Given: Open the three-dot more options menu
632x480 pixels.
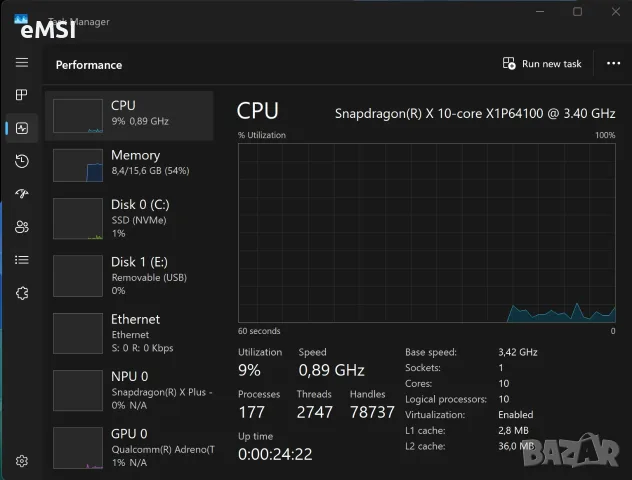Looking at the screenshot, I should click(613, 63).
